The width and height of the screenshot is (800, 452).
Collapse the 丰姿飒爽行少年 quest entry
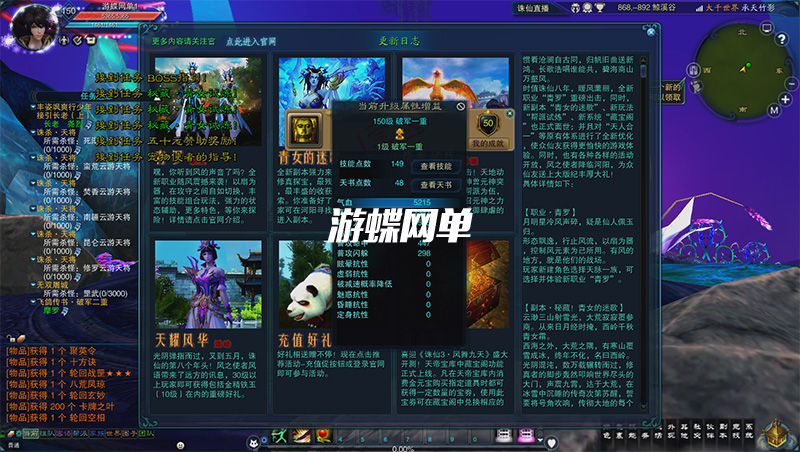pos(33,107)
